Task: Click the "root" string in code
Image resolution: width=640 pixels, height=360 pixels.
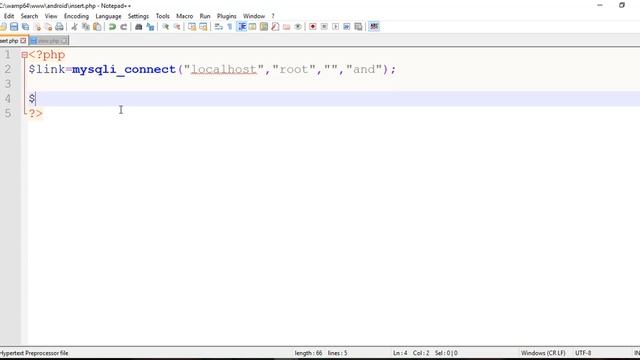Action: pyautogui.click(x=294, y=69)
